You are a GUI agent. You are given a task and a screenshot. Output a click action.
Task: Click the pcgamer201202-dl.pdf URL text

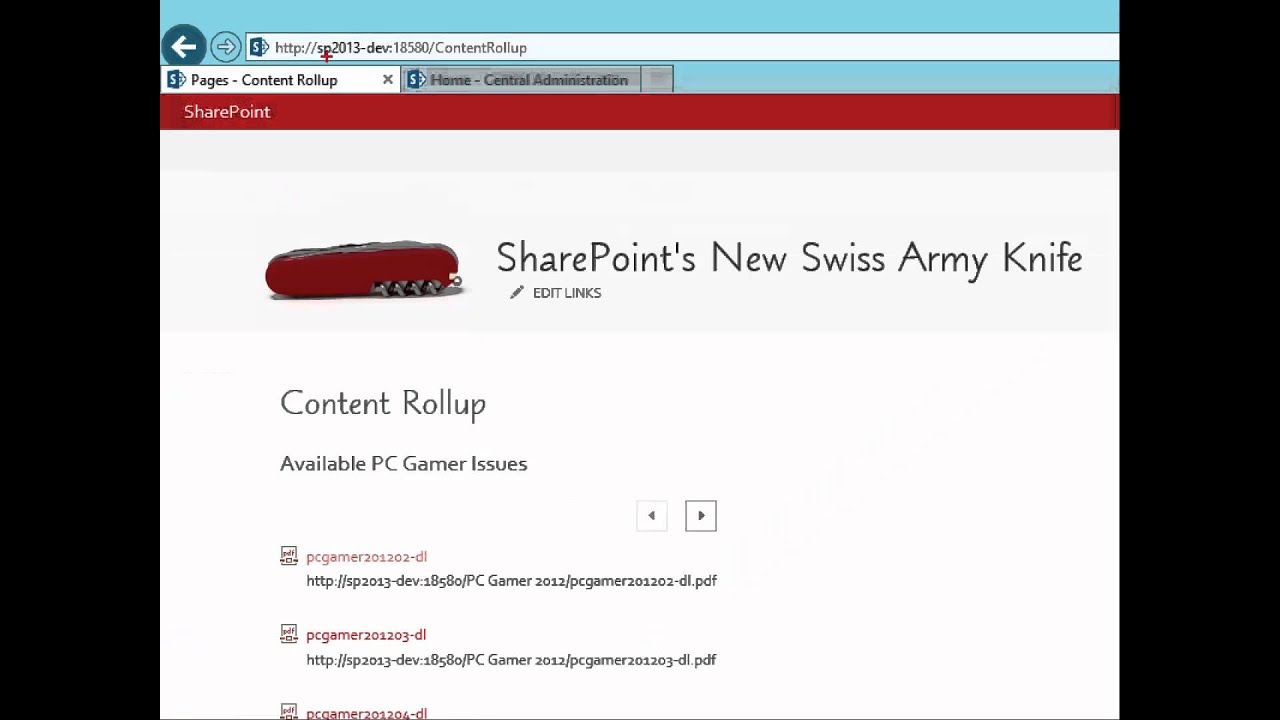[511, 580]
